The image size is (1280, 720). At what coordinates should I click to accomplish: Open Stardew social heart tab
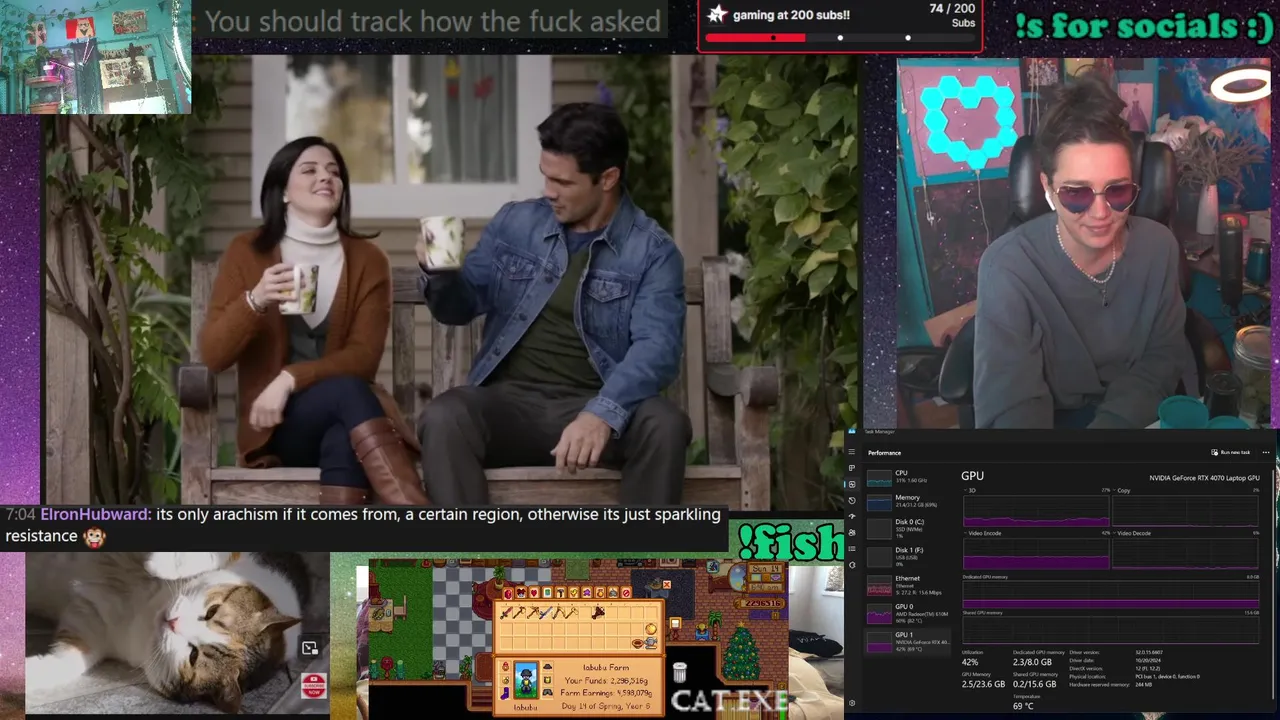click(534, 593)
